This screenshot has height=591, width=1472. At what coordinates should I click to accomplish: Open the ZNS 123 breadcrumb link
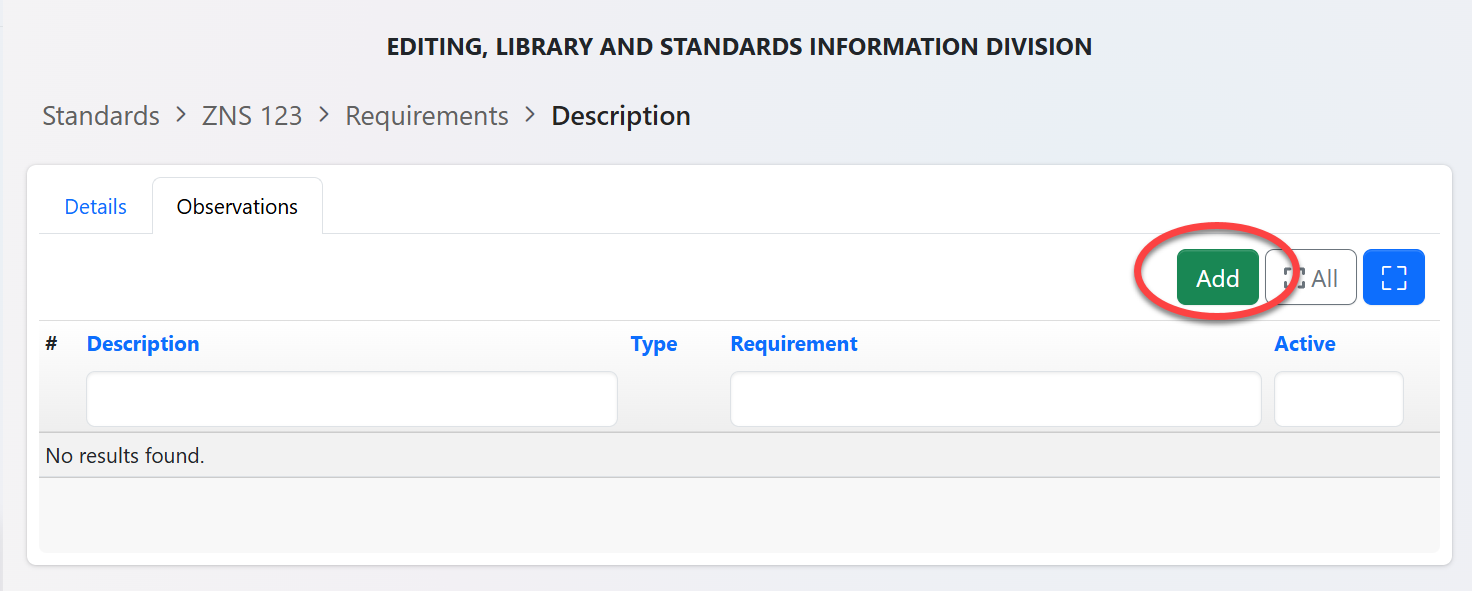pos(252,116)
